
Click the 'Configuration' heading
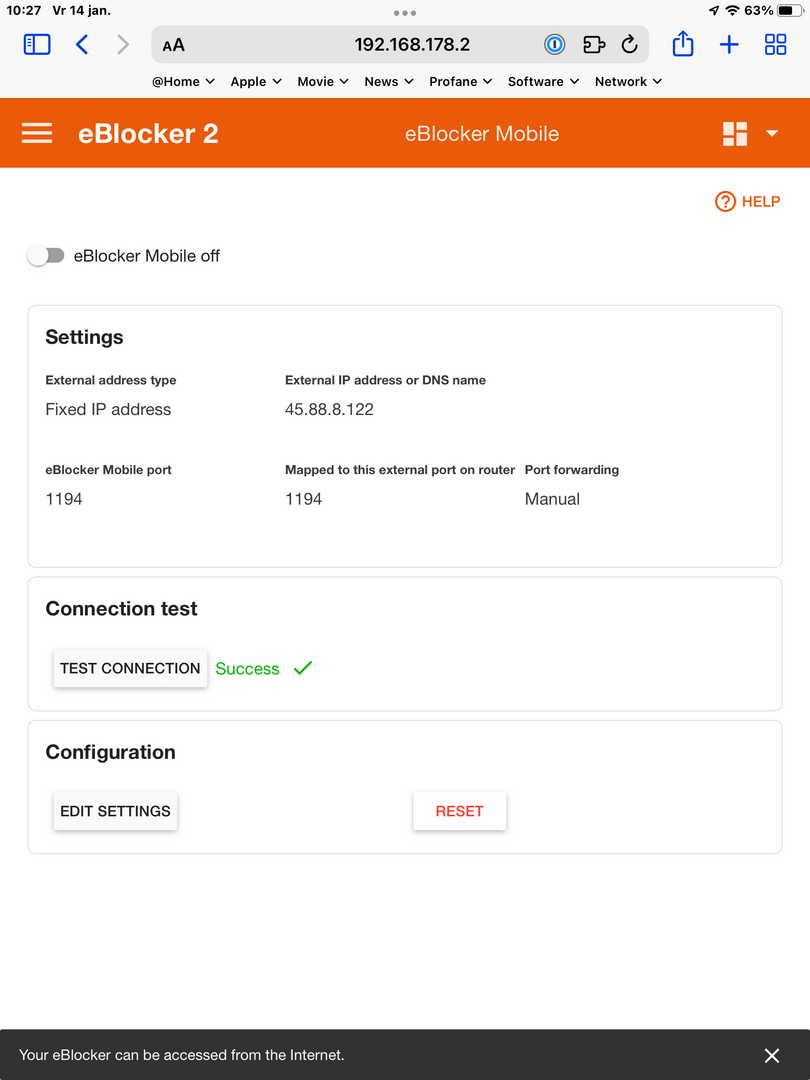click(110, 751)
